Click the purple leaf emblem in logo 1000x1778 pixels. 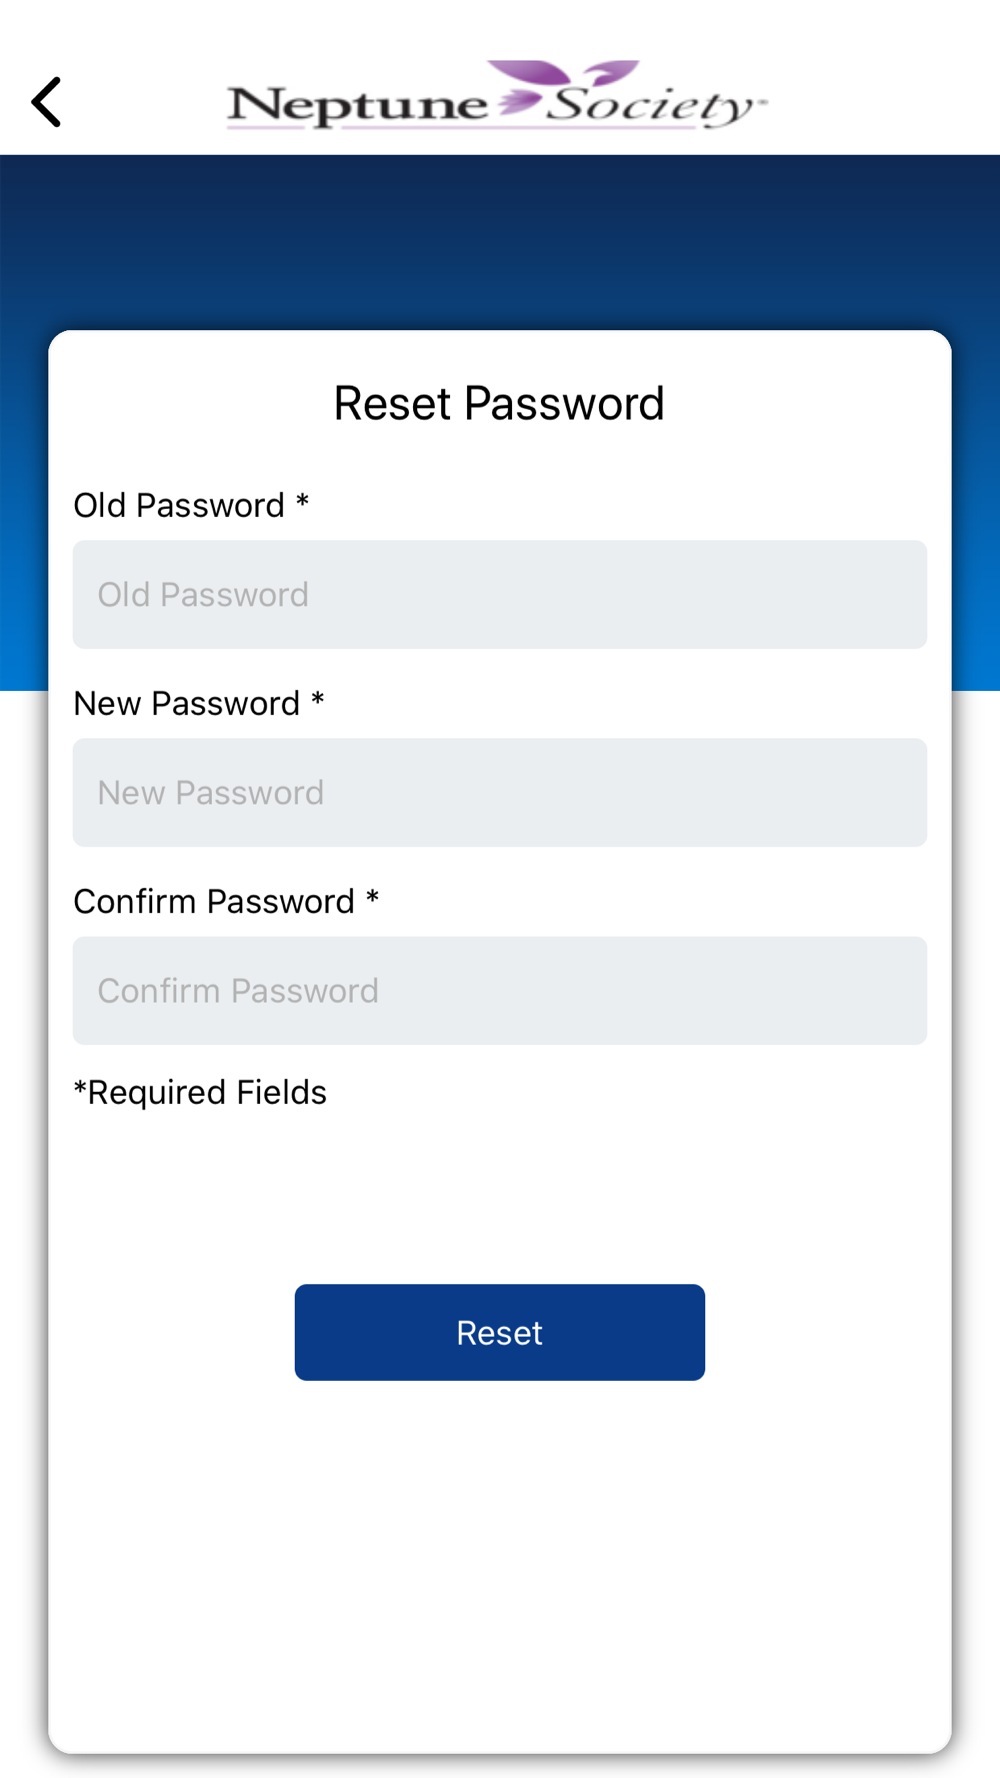(x=561, y=84)
